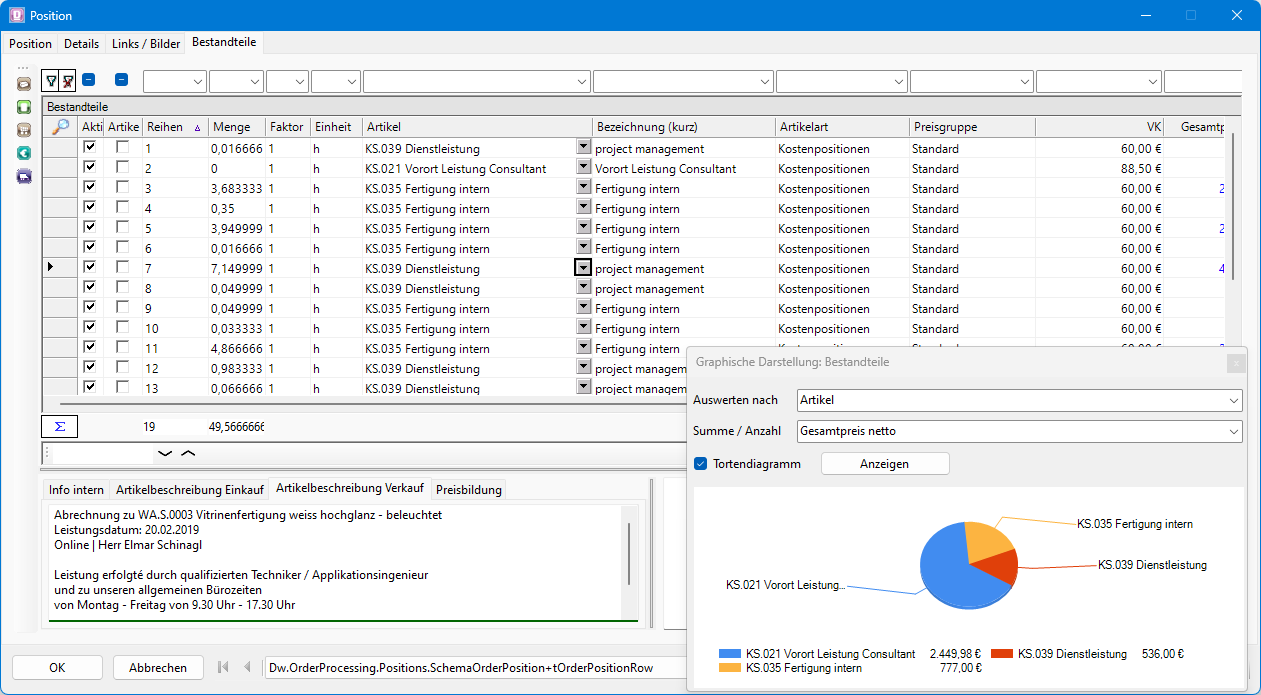Click the sigma sum button
Image resolution: width=1261 pixels, height=695 pixels.
(x=59, y=426)
